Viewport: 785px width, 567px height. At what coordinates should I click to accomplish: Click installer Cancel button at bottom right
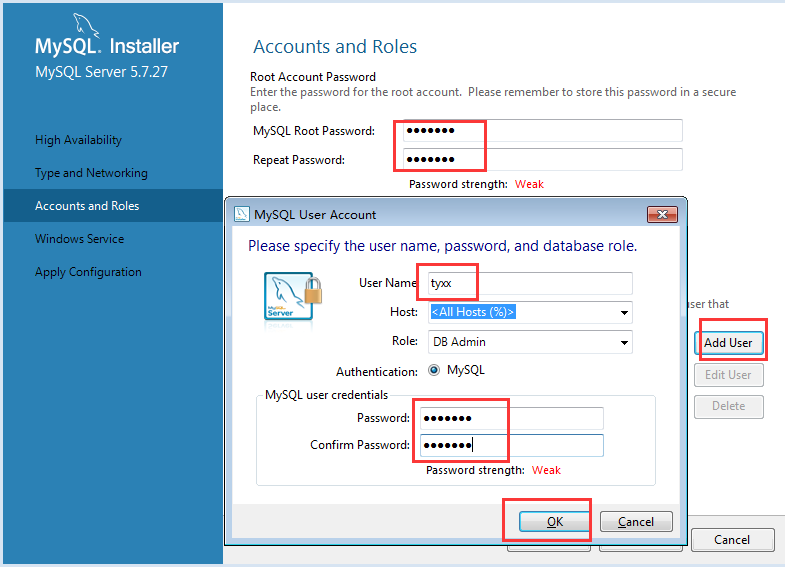pyautogui.click(x=732, y=539)
